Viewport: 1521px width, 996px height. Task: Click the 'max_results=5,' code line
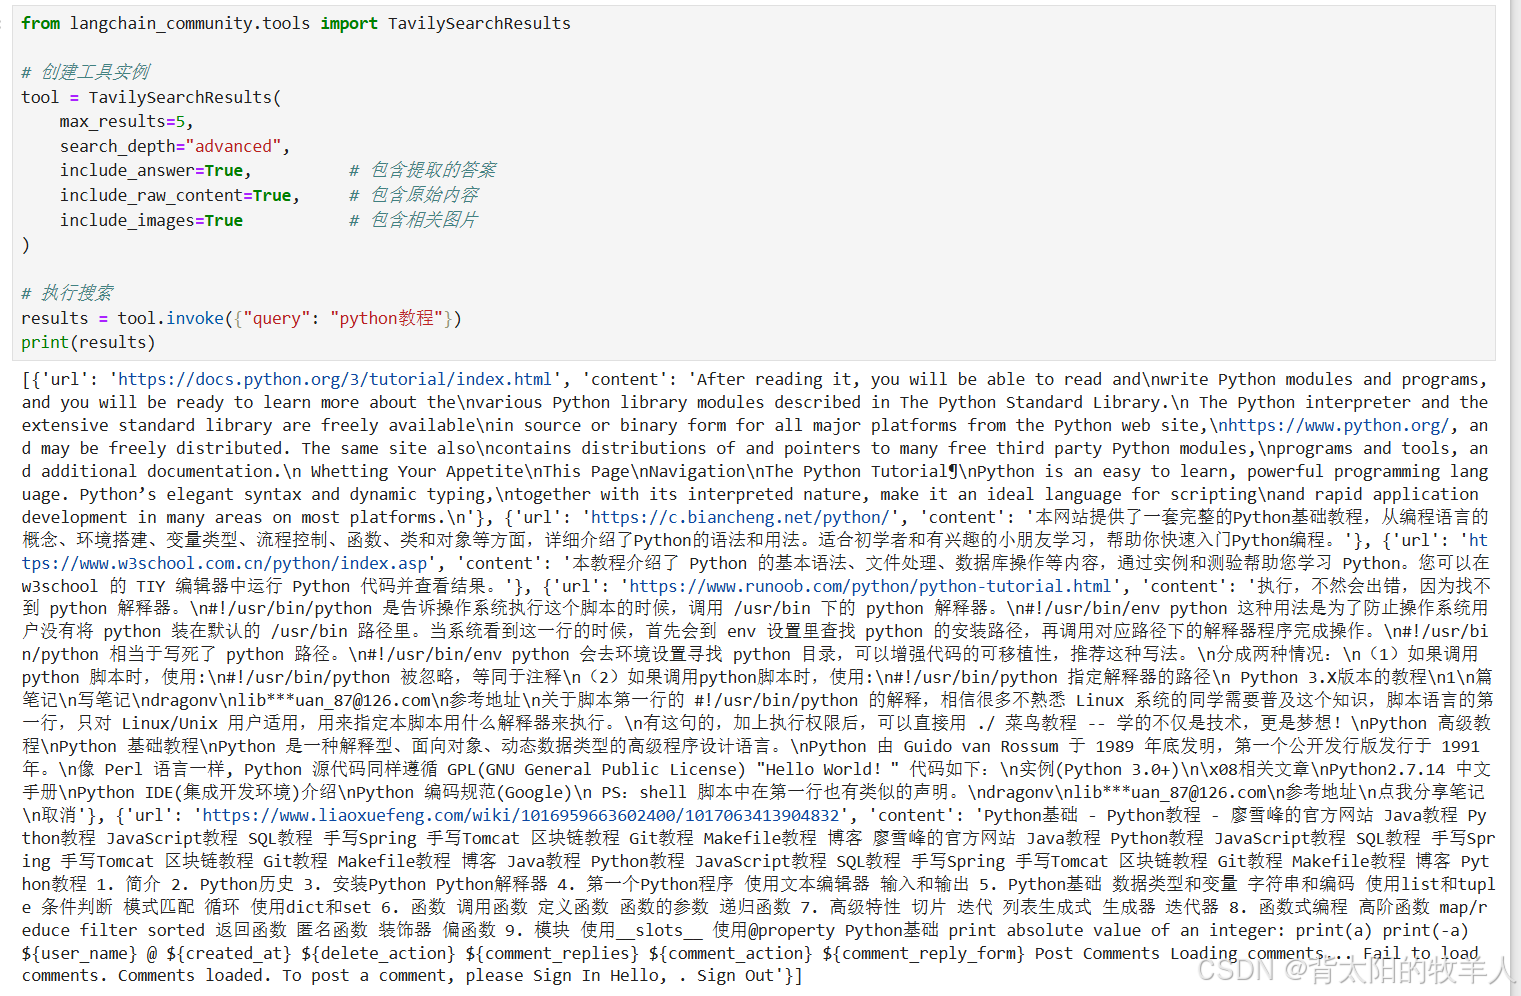tap(126, 121)
